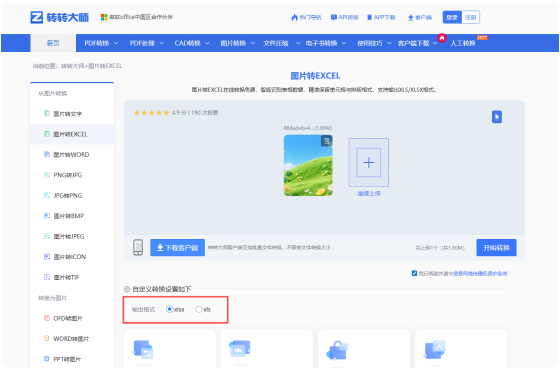Click the uploaded green meadow thumbnail
The image size is (560, 369).
click(308, 165)
